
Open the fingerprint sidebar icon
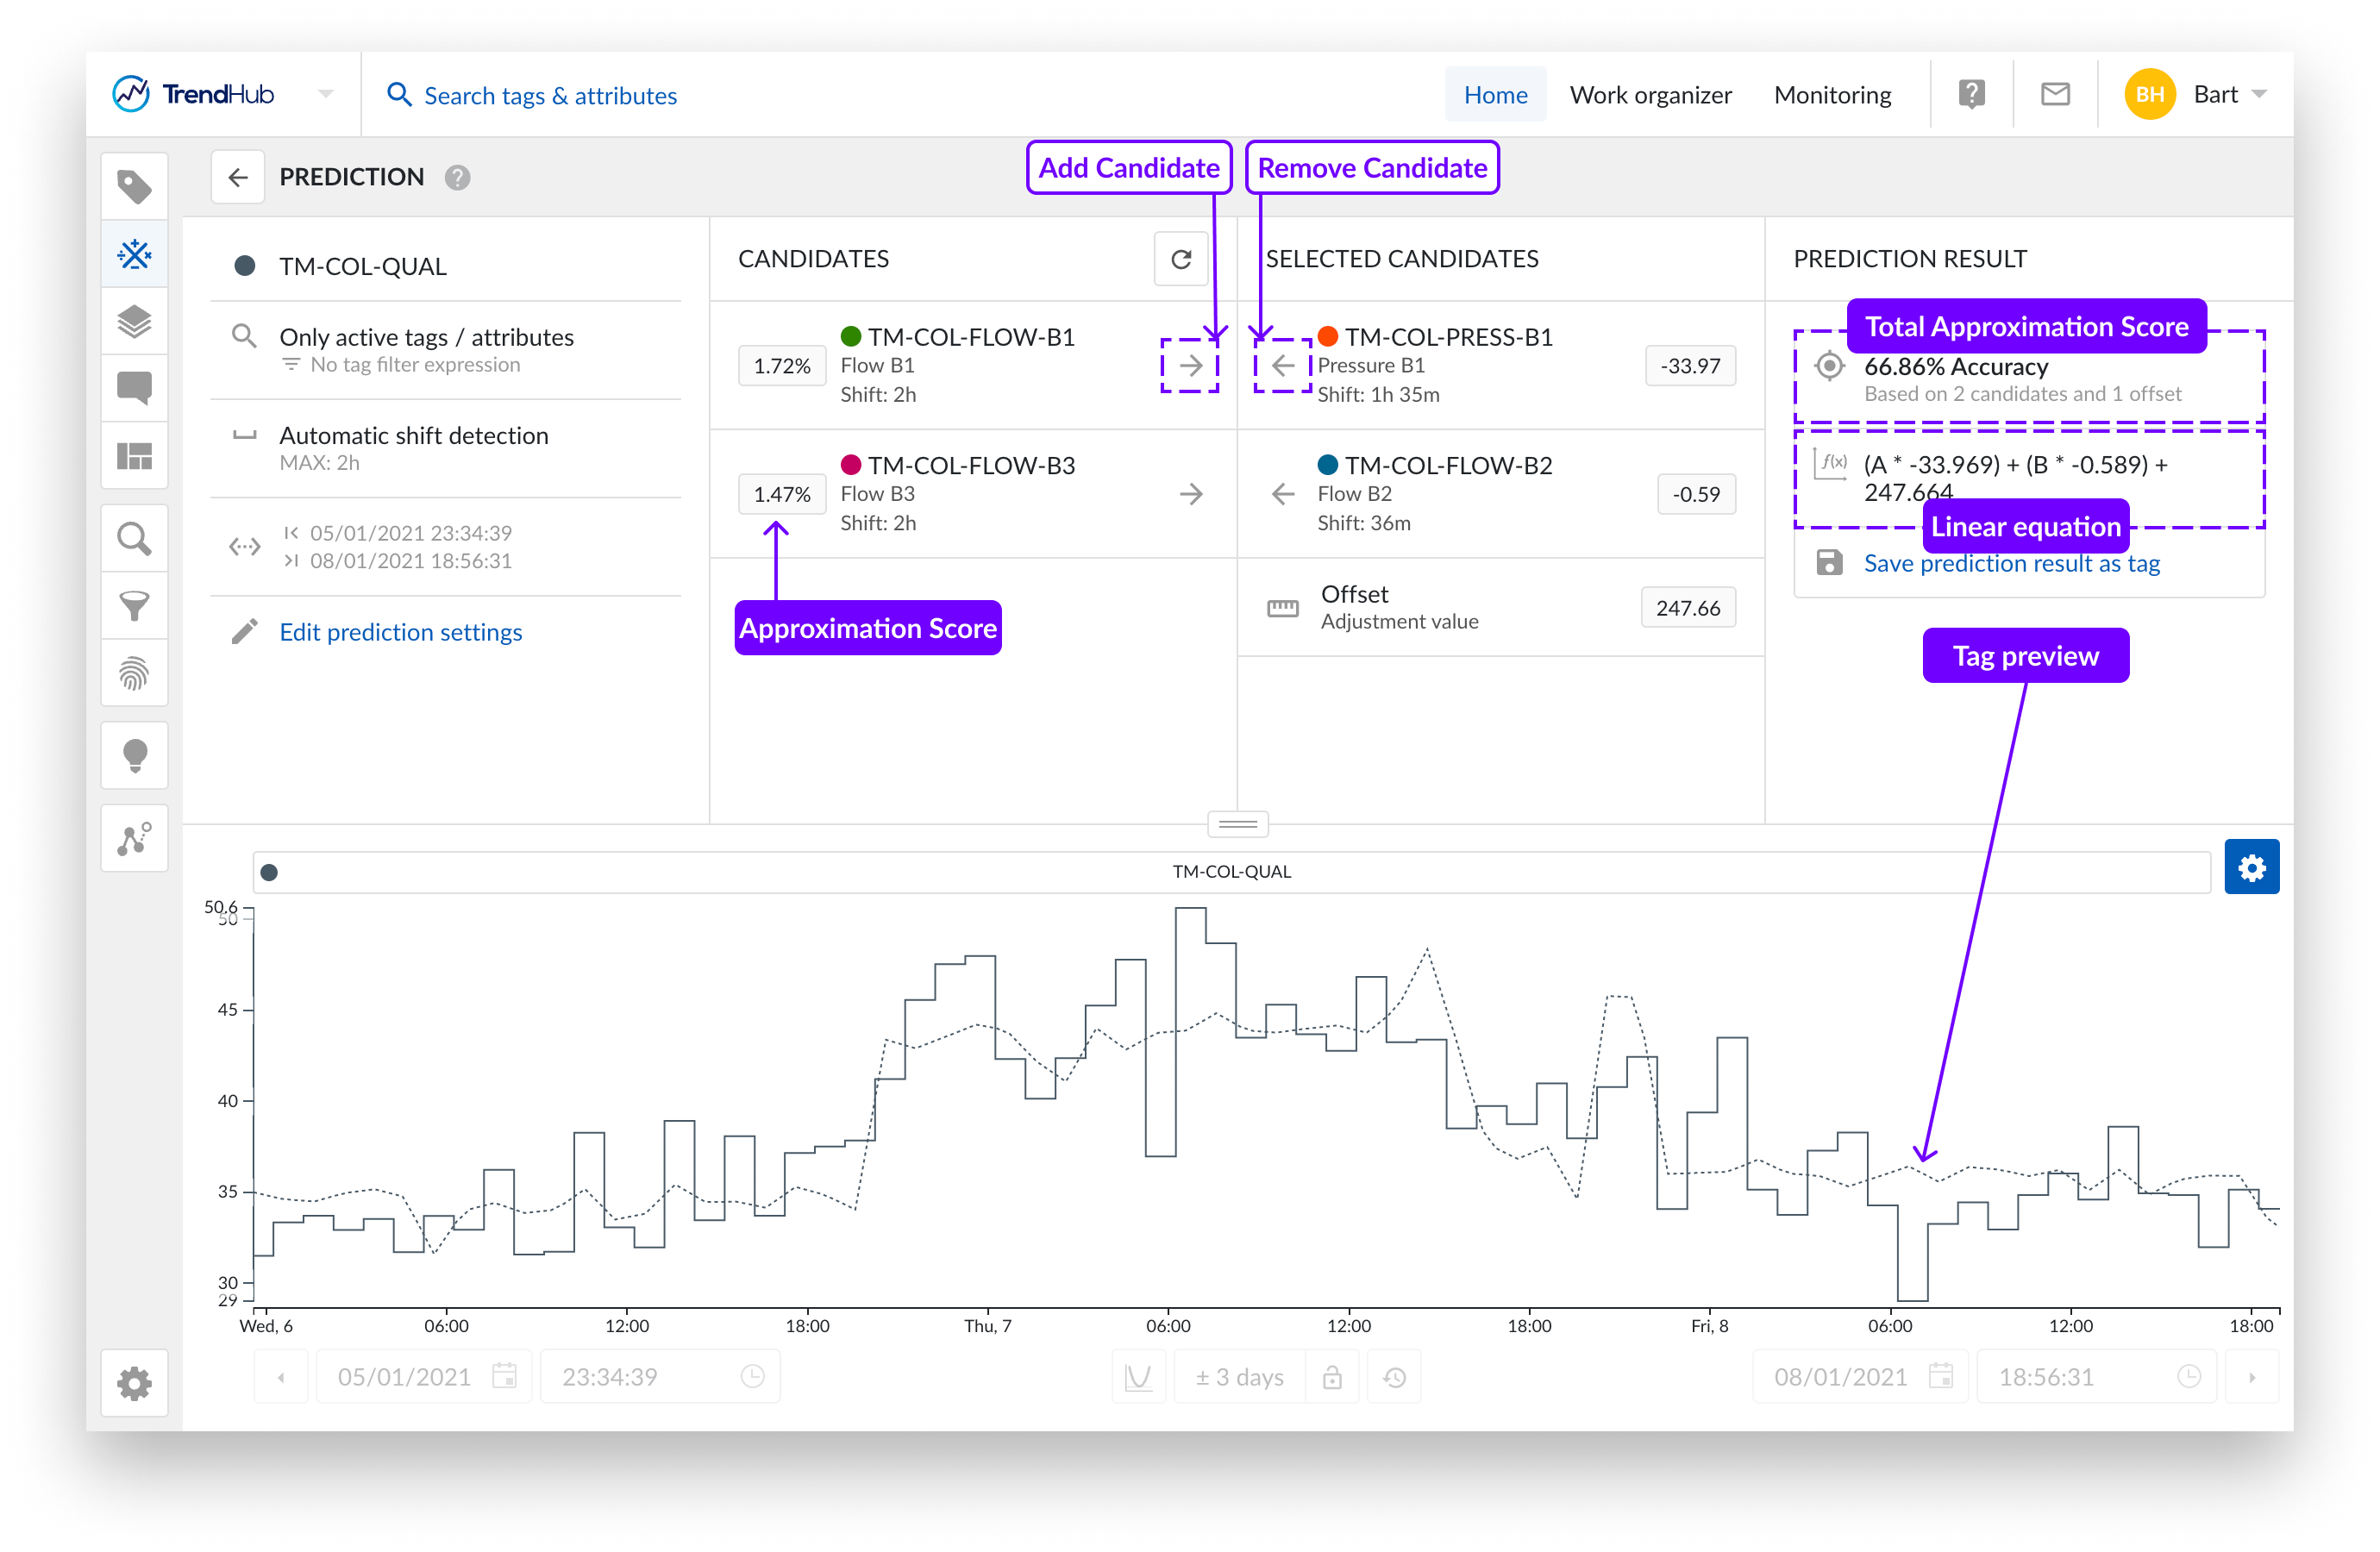(x=134, y=673)
